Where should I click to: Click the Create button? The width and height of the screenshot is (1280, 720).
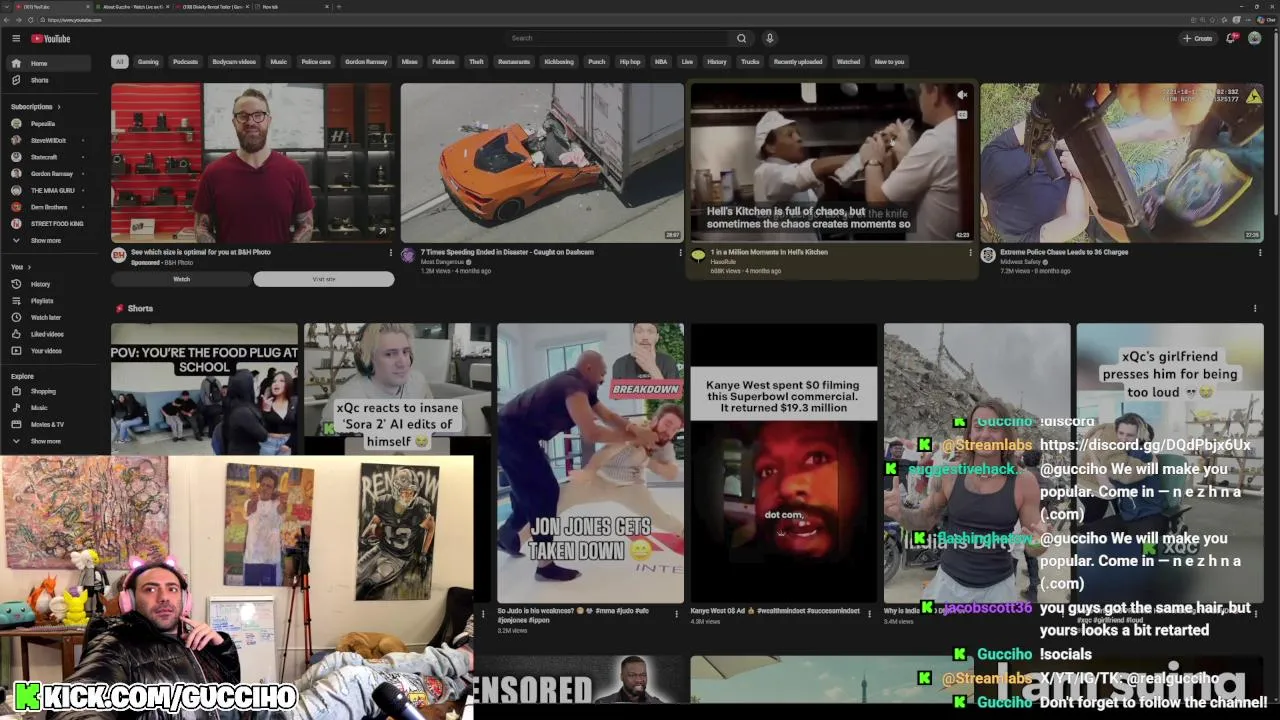(1197, 38)
